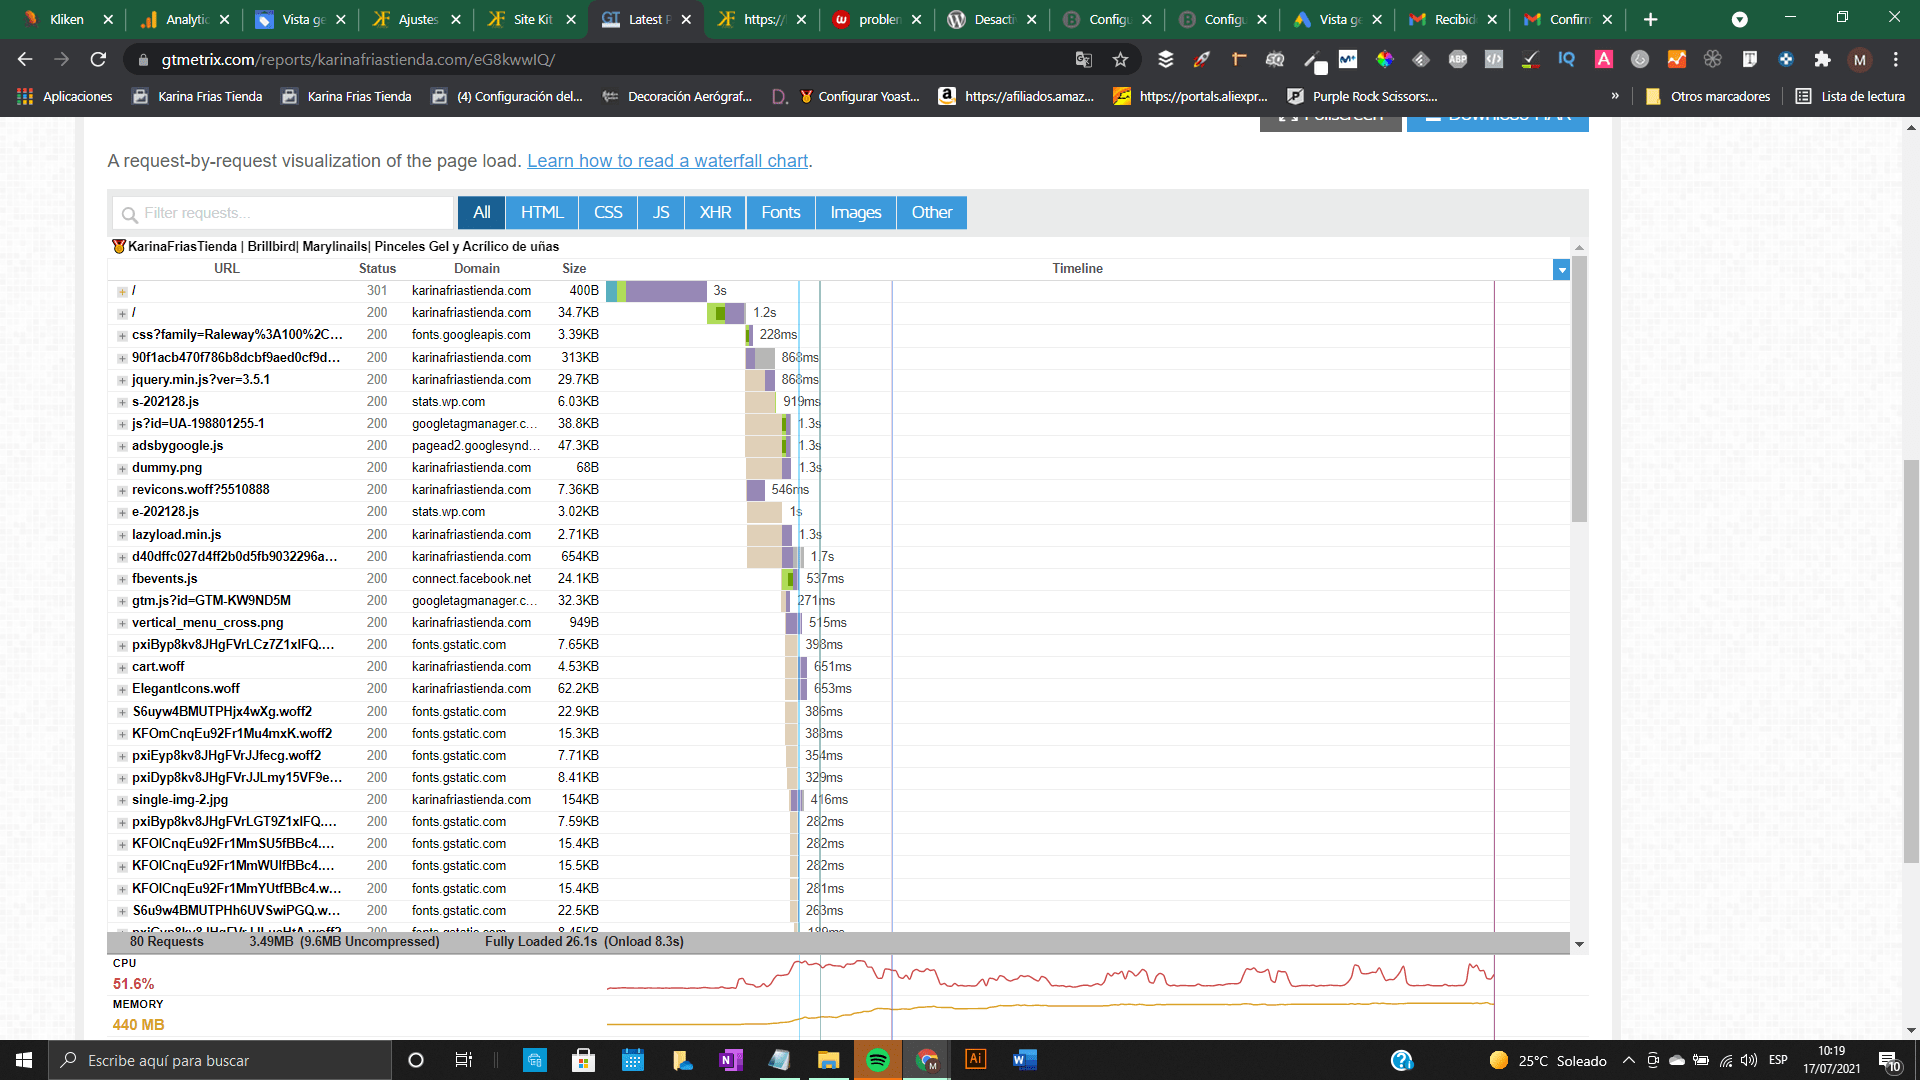Switch to the Analytics browser tab
This screenshot has height=1080, width=1920.
[185, 19]
